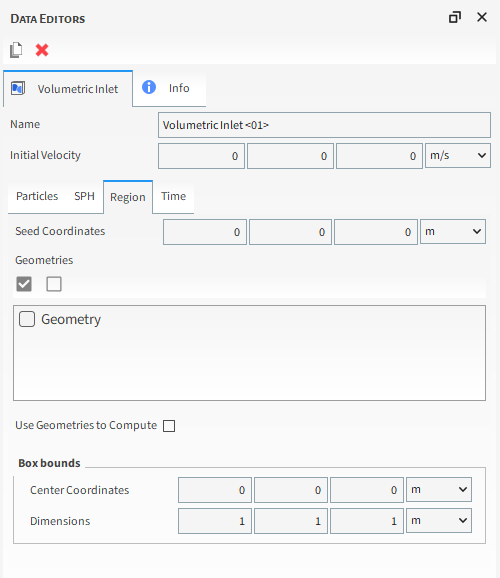Click the Volumetric Inlet tab icon
This screenshot has width=500, height=578.
18,88
